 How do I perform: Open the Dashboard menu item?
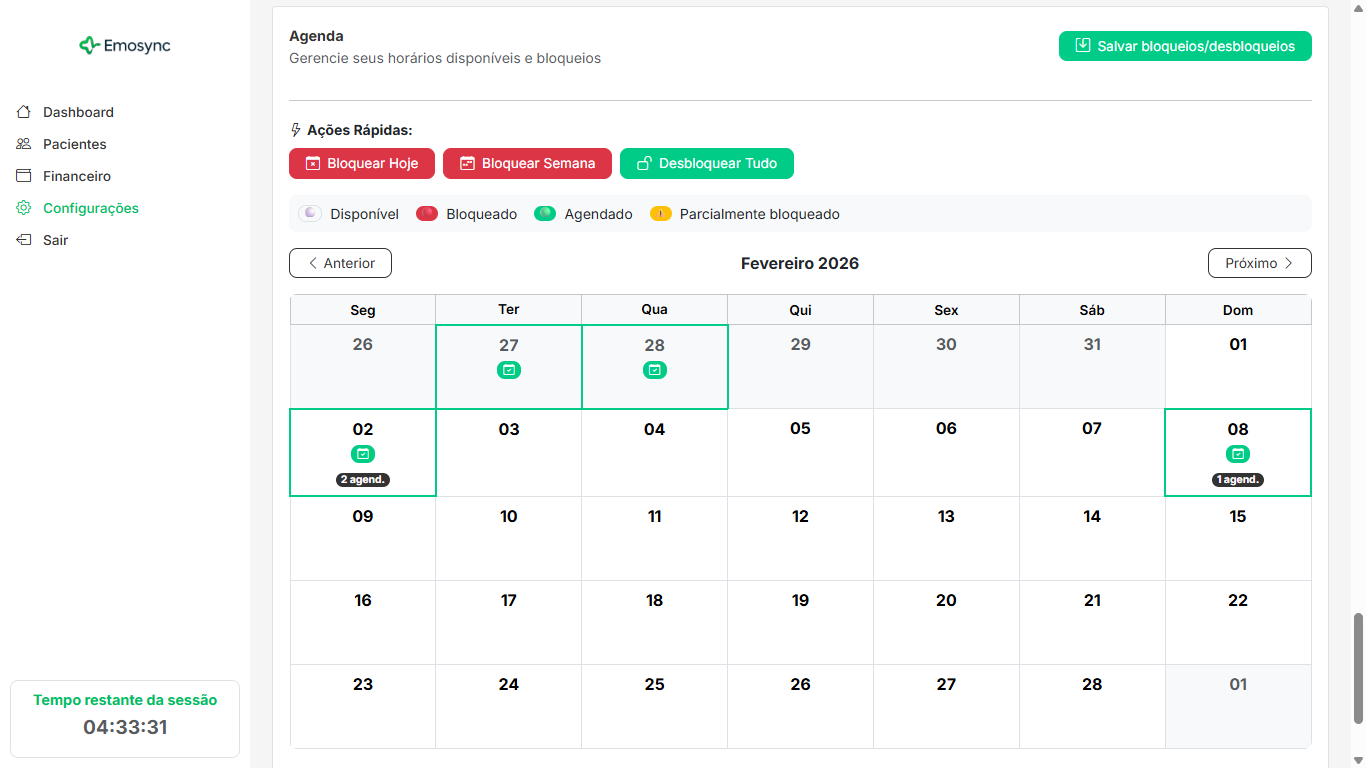click(x=78, y=112)
